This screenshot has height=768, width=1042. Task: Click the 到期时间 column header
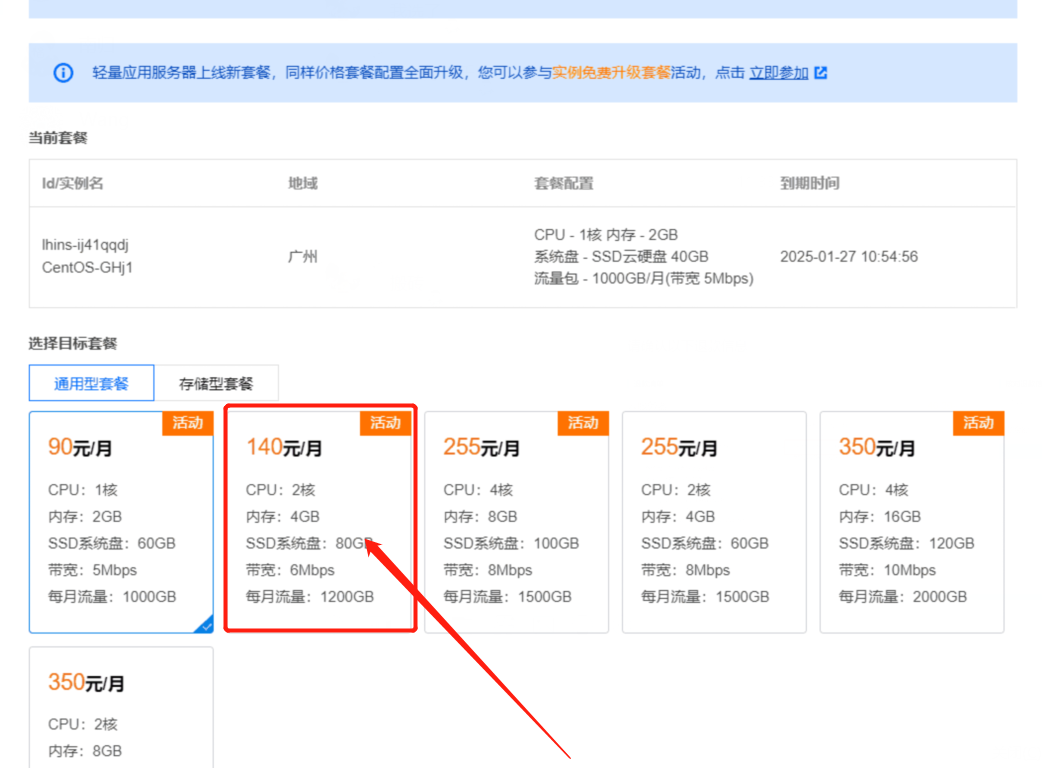coord(809,183)
